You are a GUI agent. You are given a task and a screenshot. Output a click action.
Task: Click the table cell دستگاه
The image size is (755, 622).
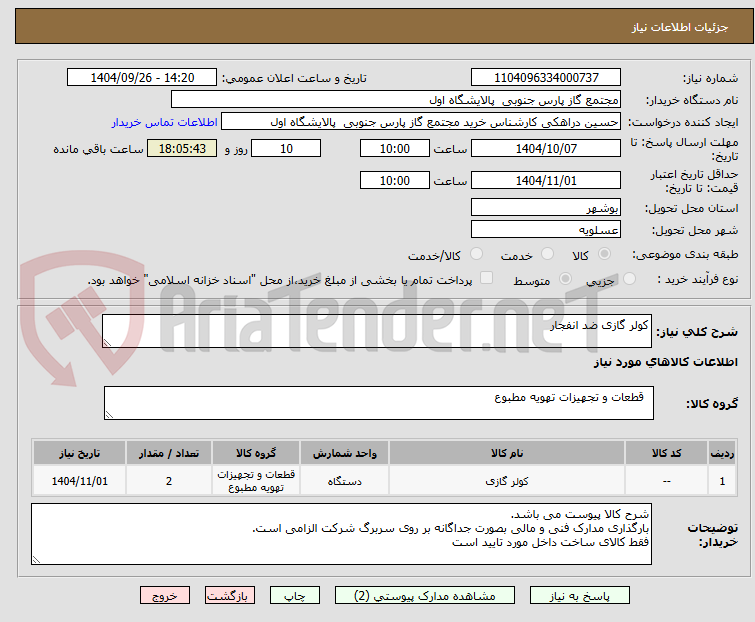(345, 481)
